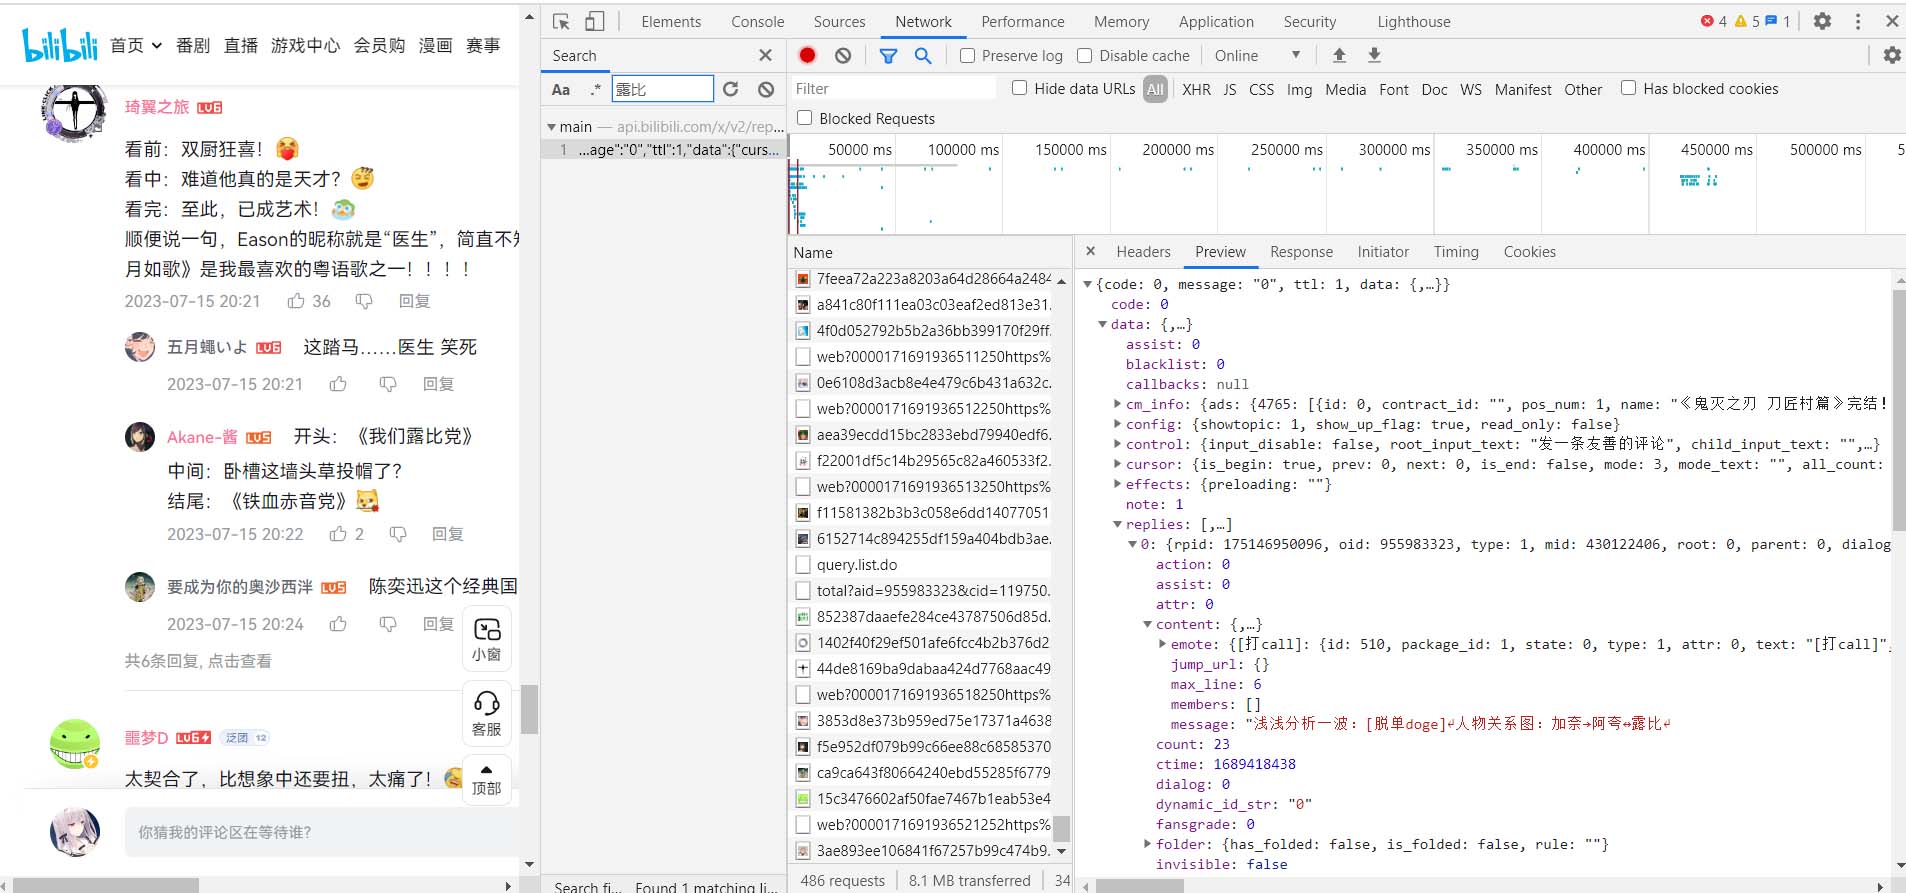Stop recording network log
The width and height of the screenshot is (1906, 893).
point(808,56)
